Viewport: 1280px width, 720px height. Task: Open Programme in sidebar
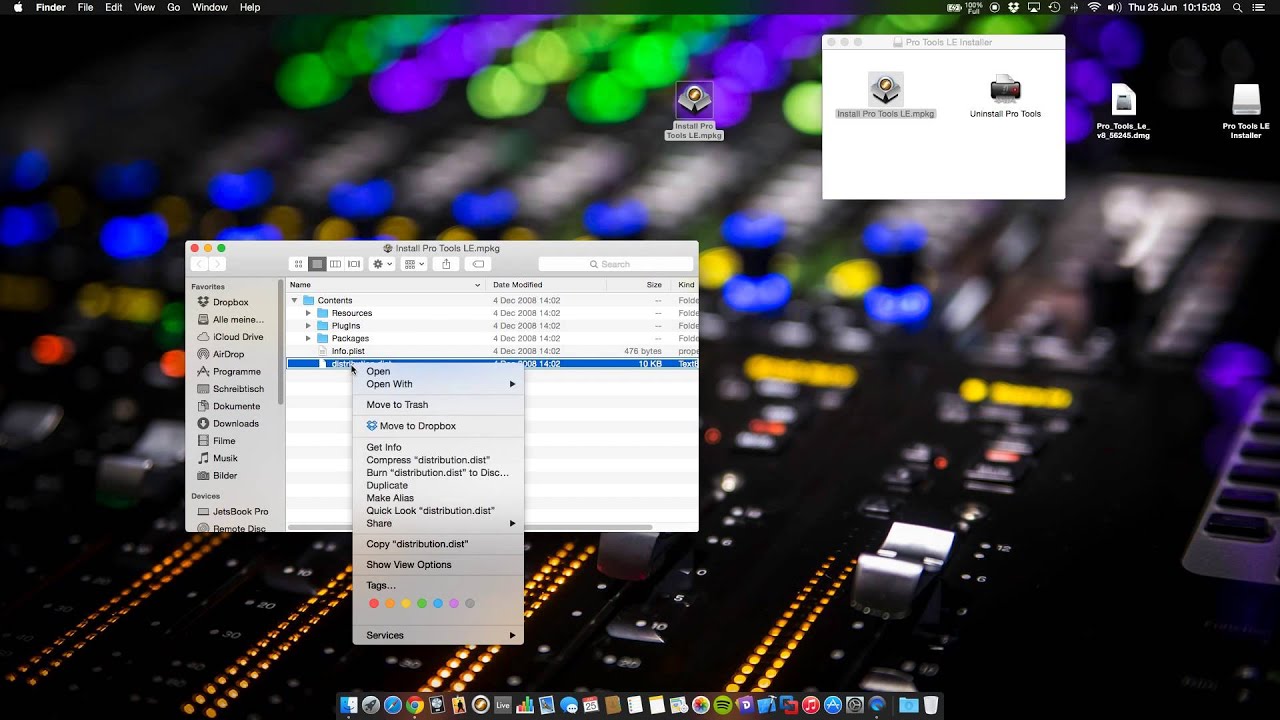pos(230,371)
